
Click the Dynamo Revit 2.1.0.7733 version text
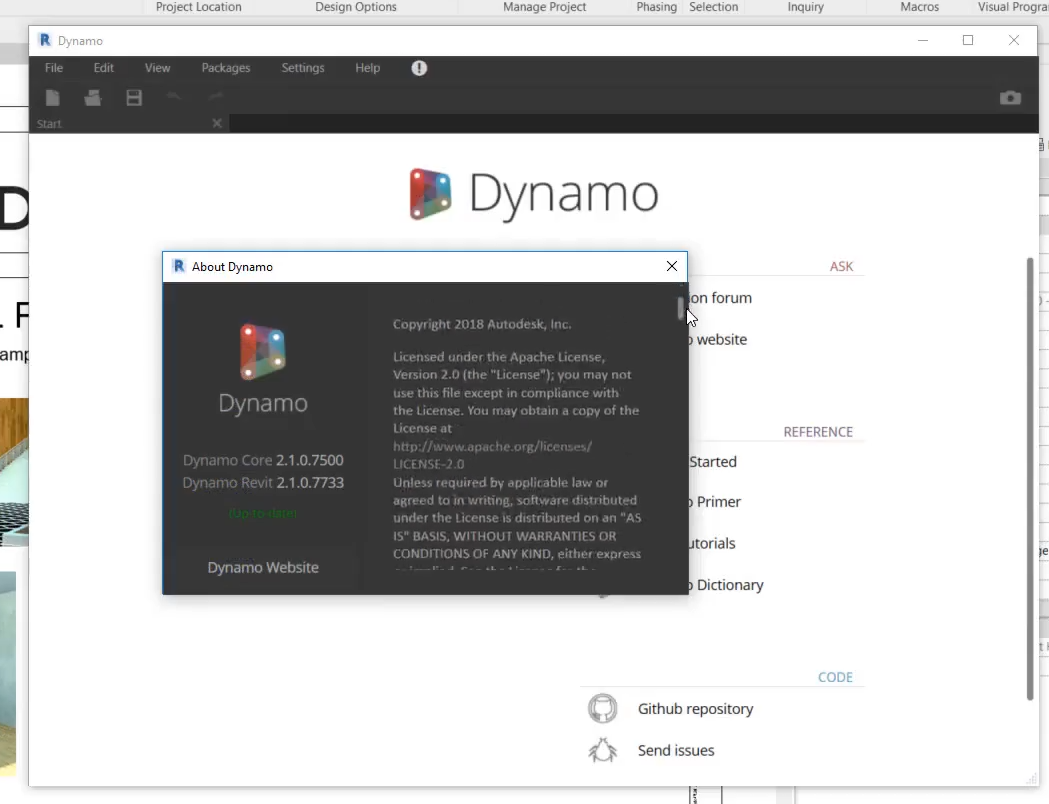[263, 482]
